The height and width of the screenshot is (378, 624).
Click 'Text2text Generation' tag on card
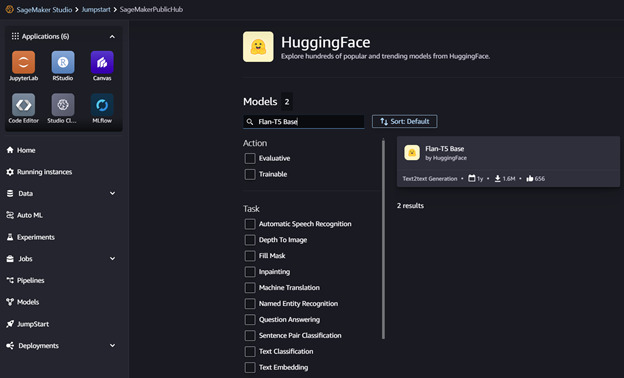point(430,179)
